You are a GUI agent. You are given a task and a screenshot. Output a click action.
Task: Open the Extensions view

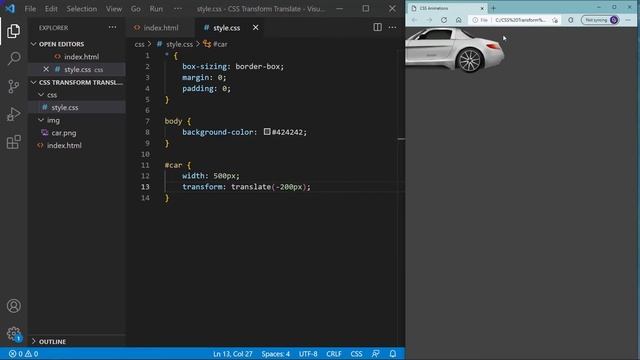point(13,142)
